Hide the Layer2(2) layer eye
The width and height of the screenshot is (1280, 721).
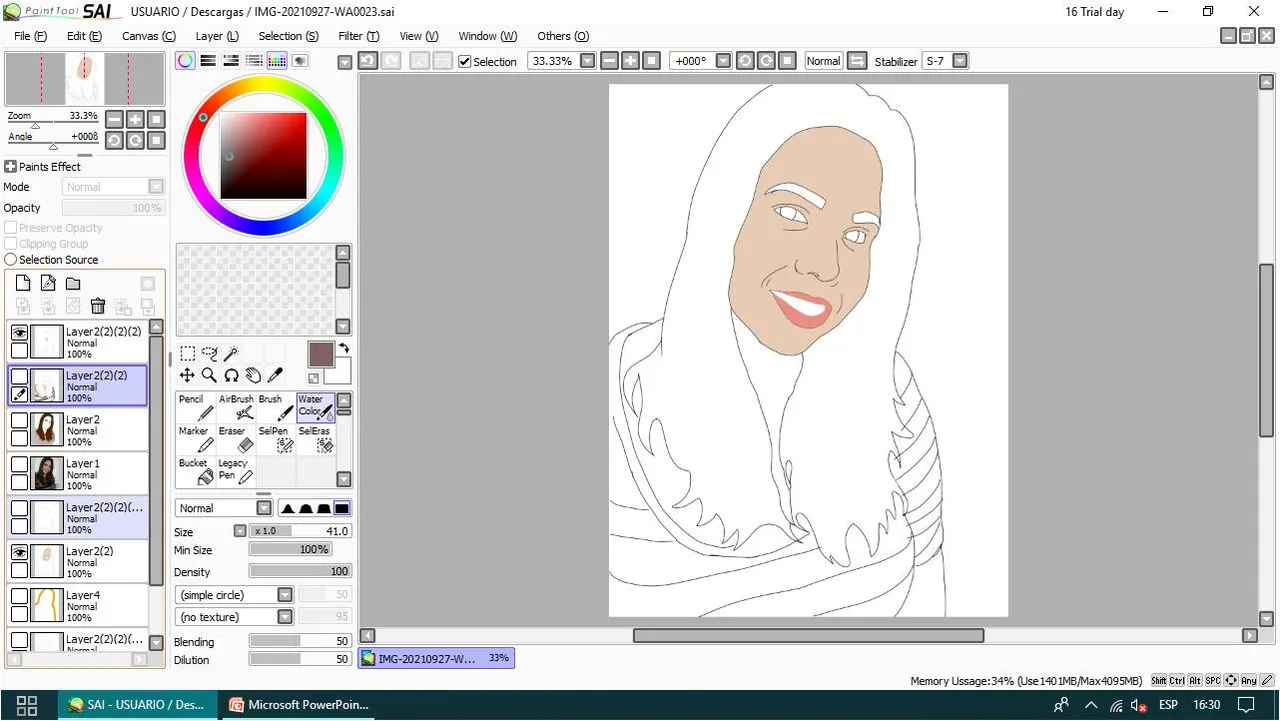(x=19, y=552)
